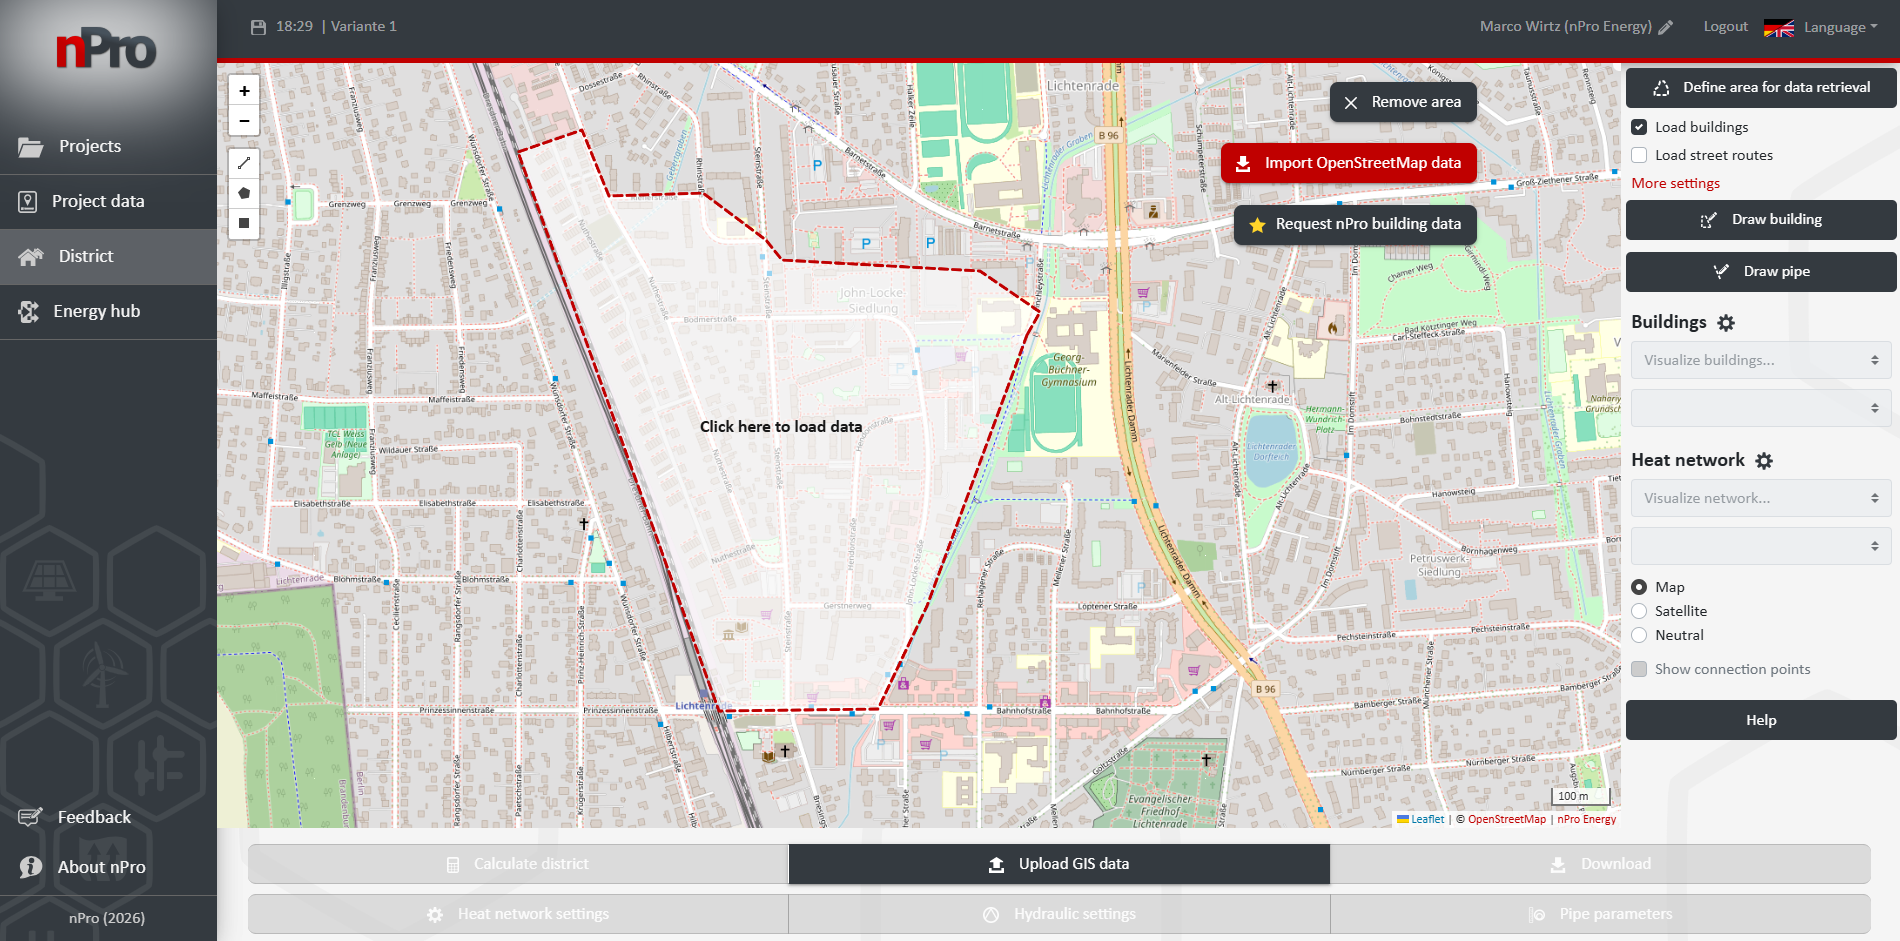Click 'Click here to load data' on the map
Screen dimensions: 1900x941
tap(781, 426)
